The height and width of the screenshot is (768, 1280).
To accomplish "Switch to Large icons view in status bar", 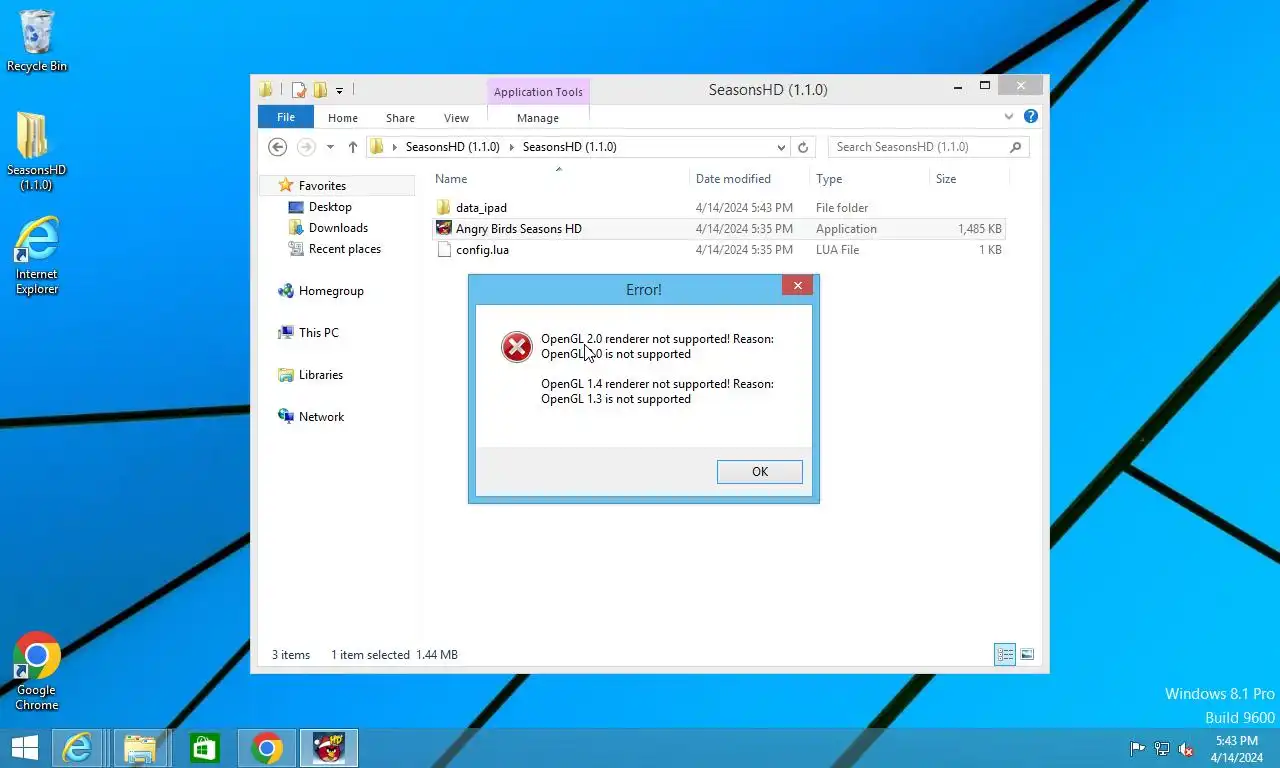I will pos(1027,655).
